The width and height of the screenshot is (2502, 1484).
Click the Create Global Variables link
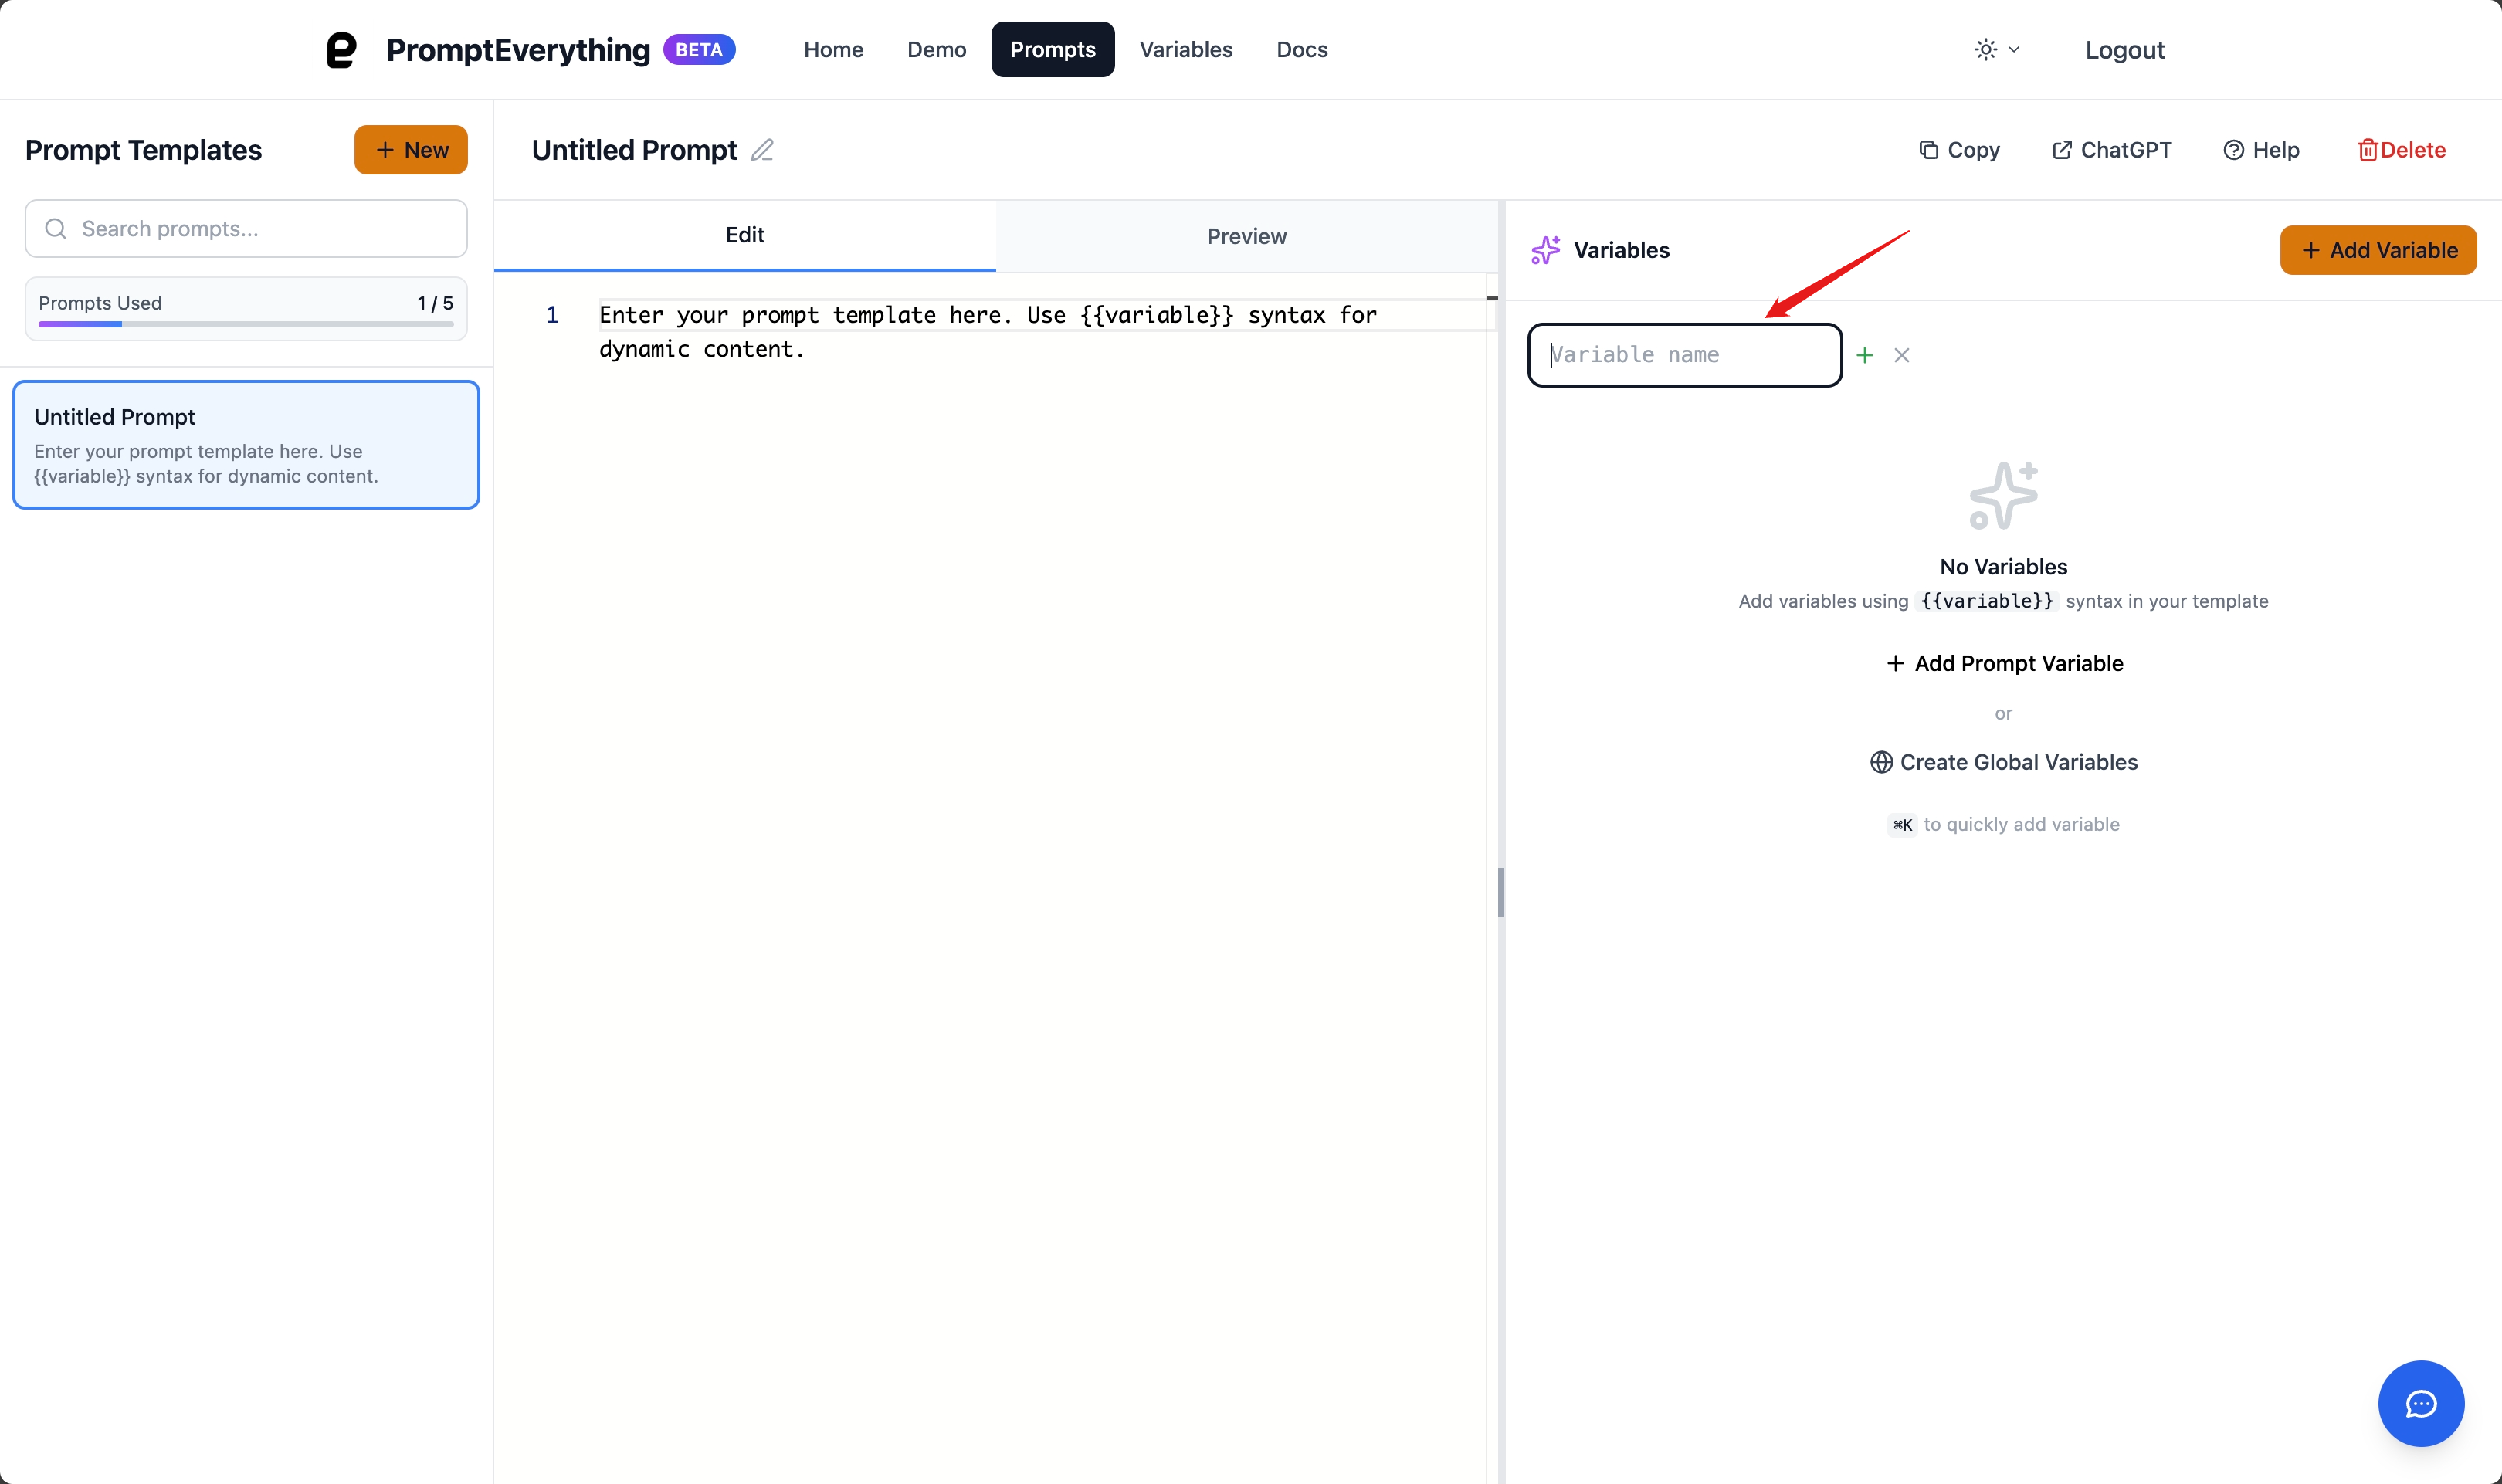pos(2003,762)
